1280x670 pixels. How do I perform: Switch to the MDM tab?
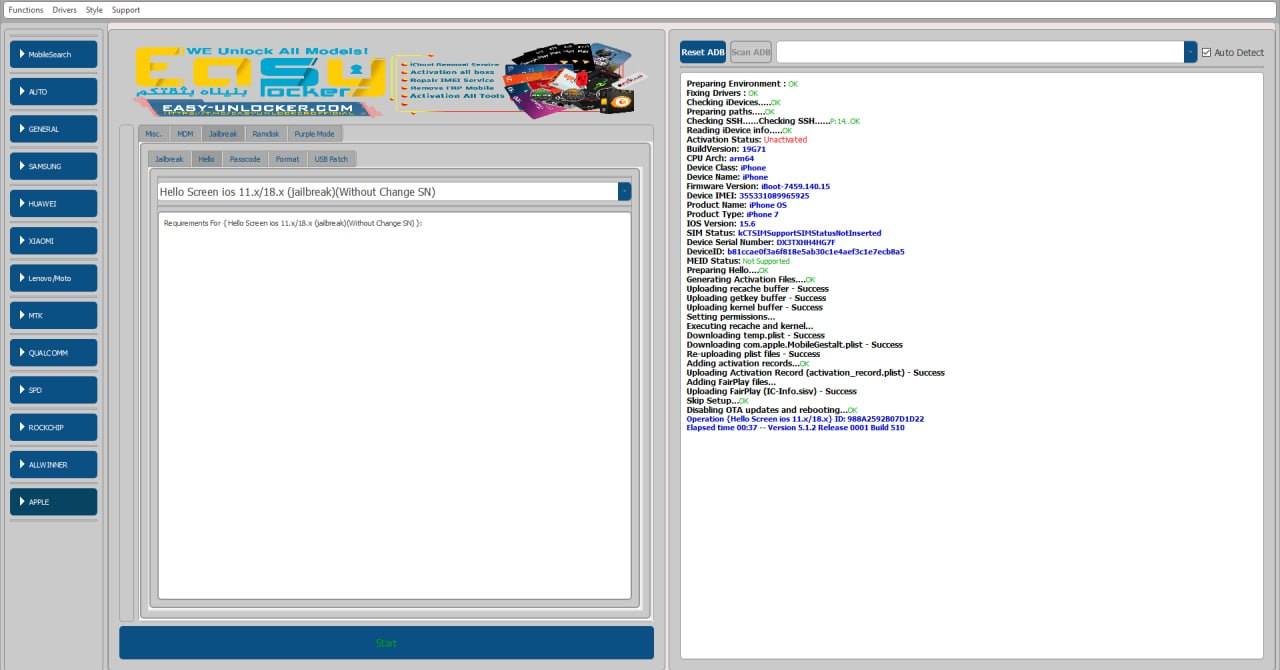click(185, 133)
